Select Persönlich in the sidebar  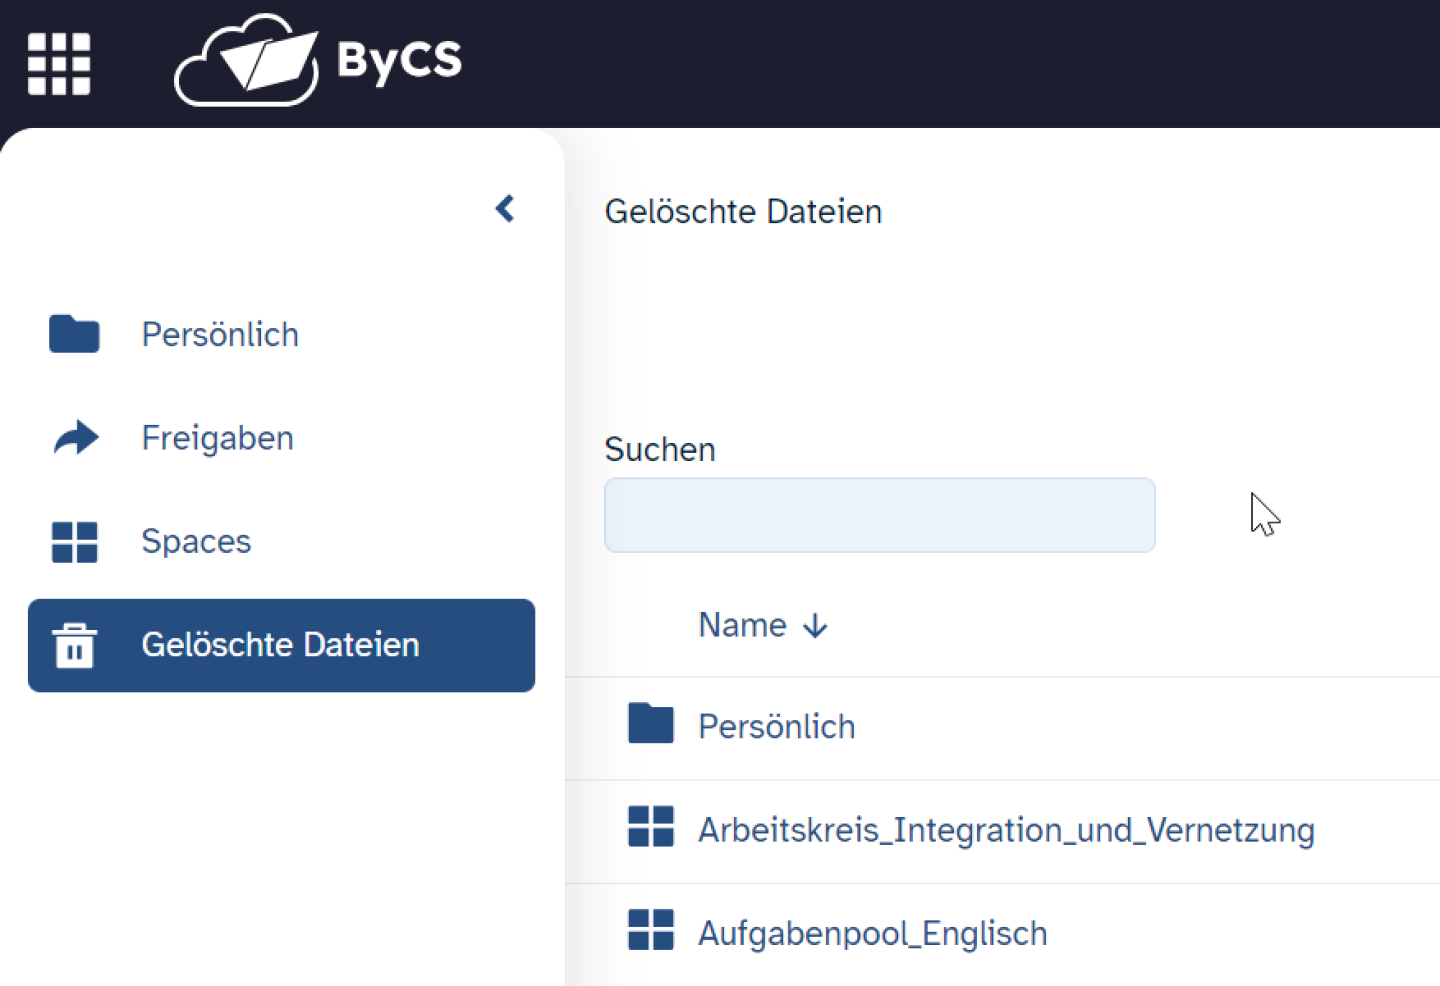220,334
